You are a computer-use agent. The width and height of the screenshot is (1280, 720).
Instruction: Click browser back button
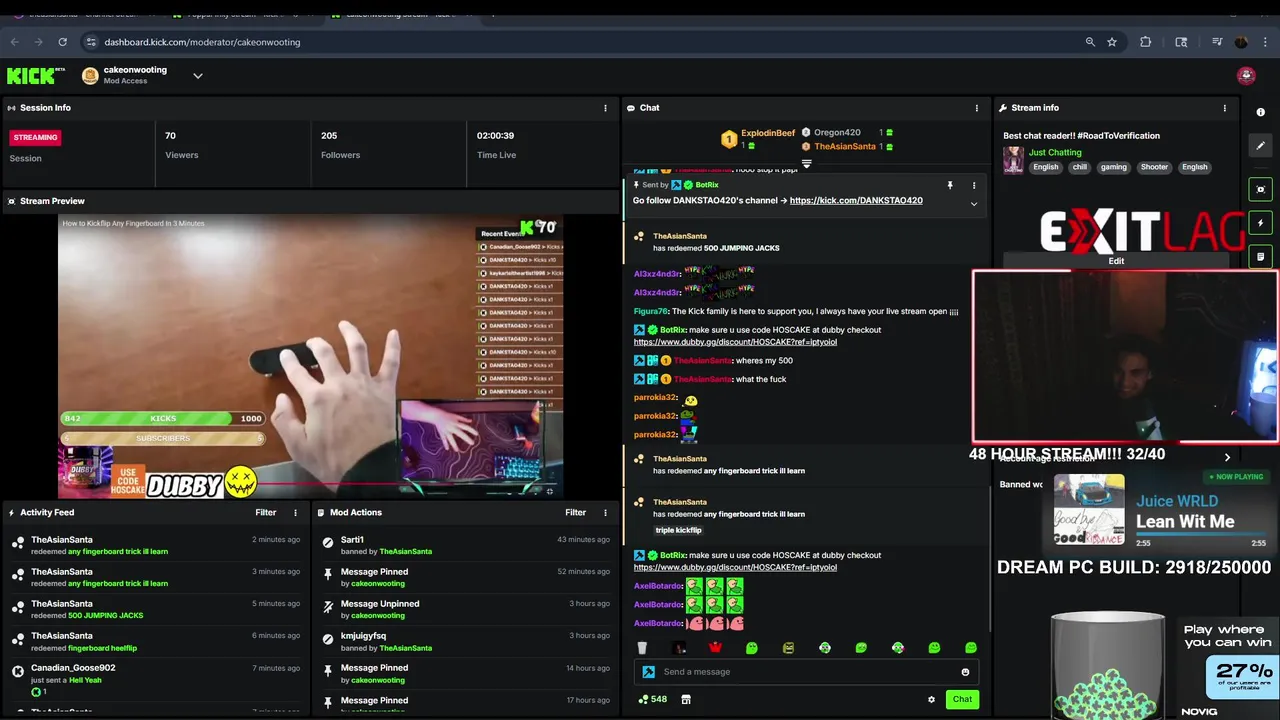[x=14, y=42]
